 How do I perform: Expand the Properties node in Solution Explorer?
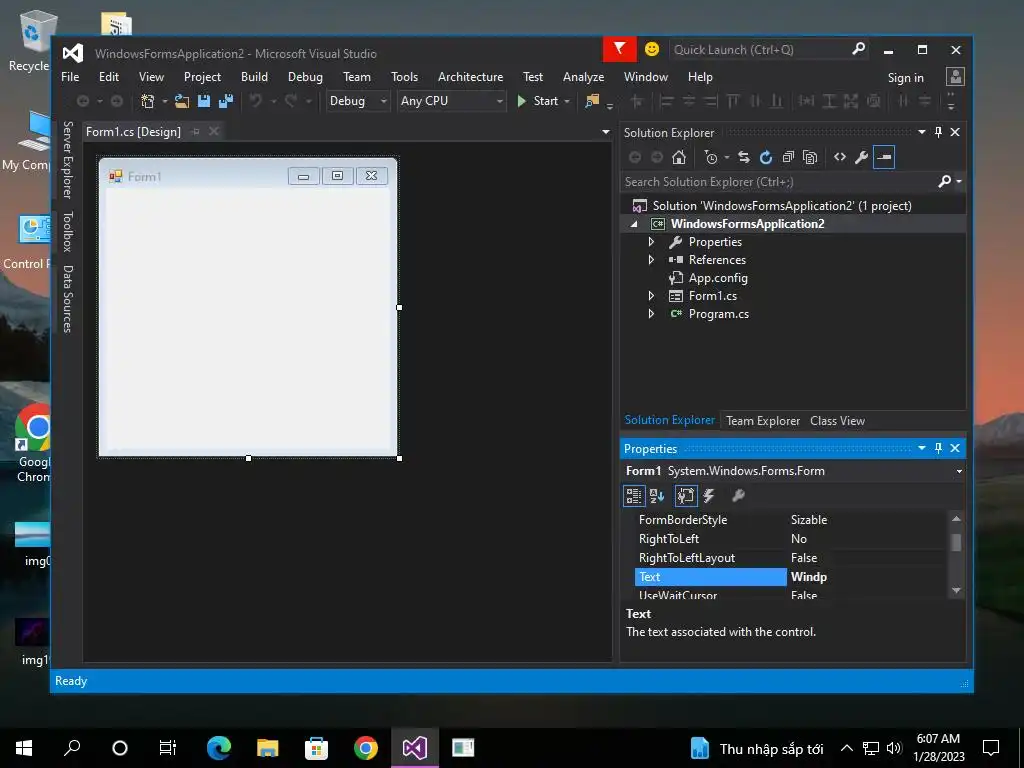click(x=651, y=242)
